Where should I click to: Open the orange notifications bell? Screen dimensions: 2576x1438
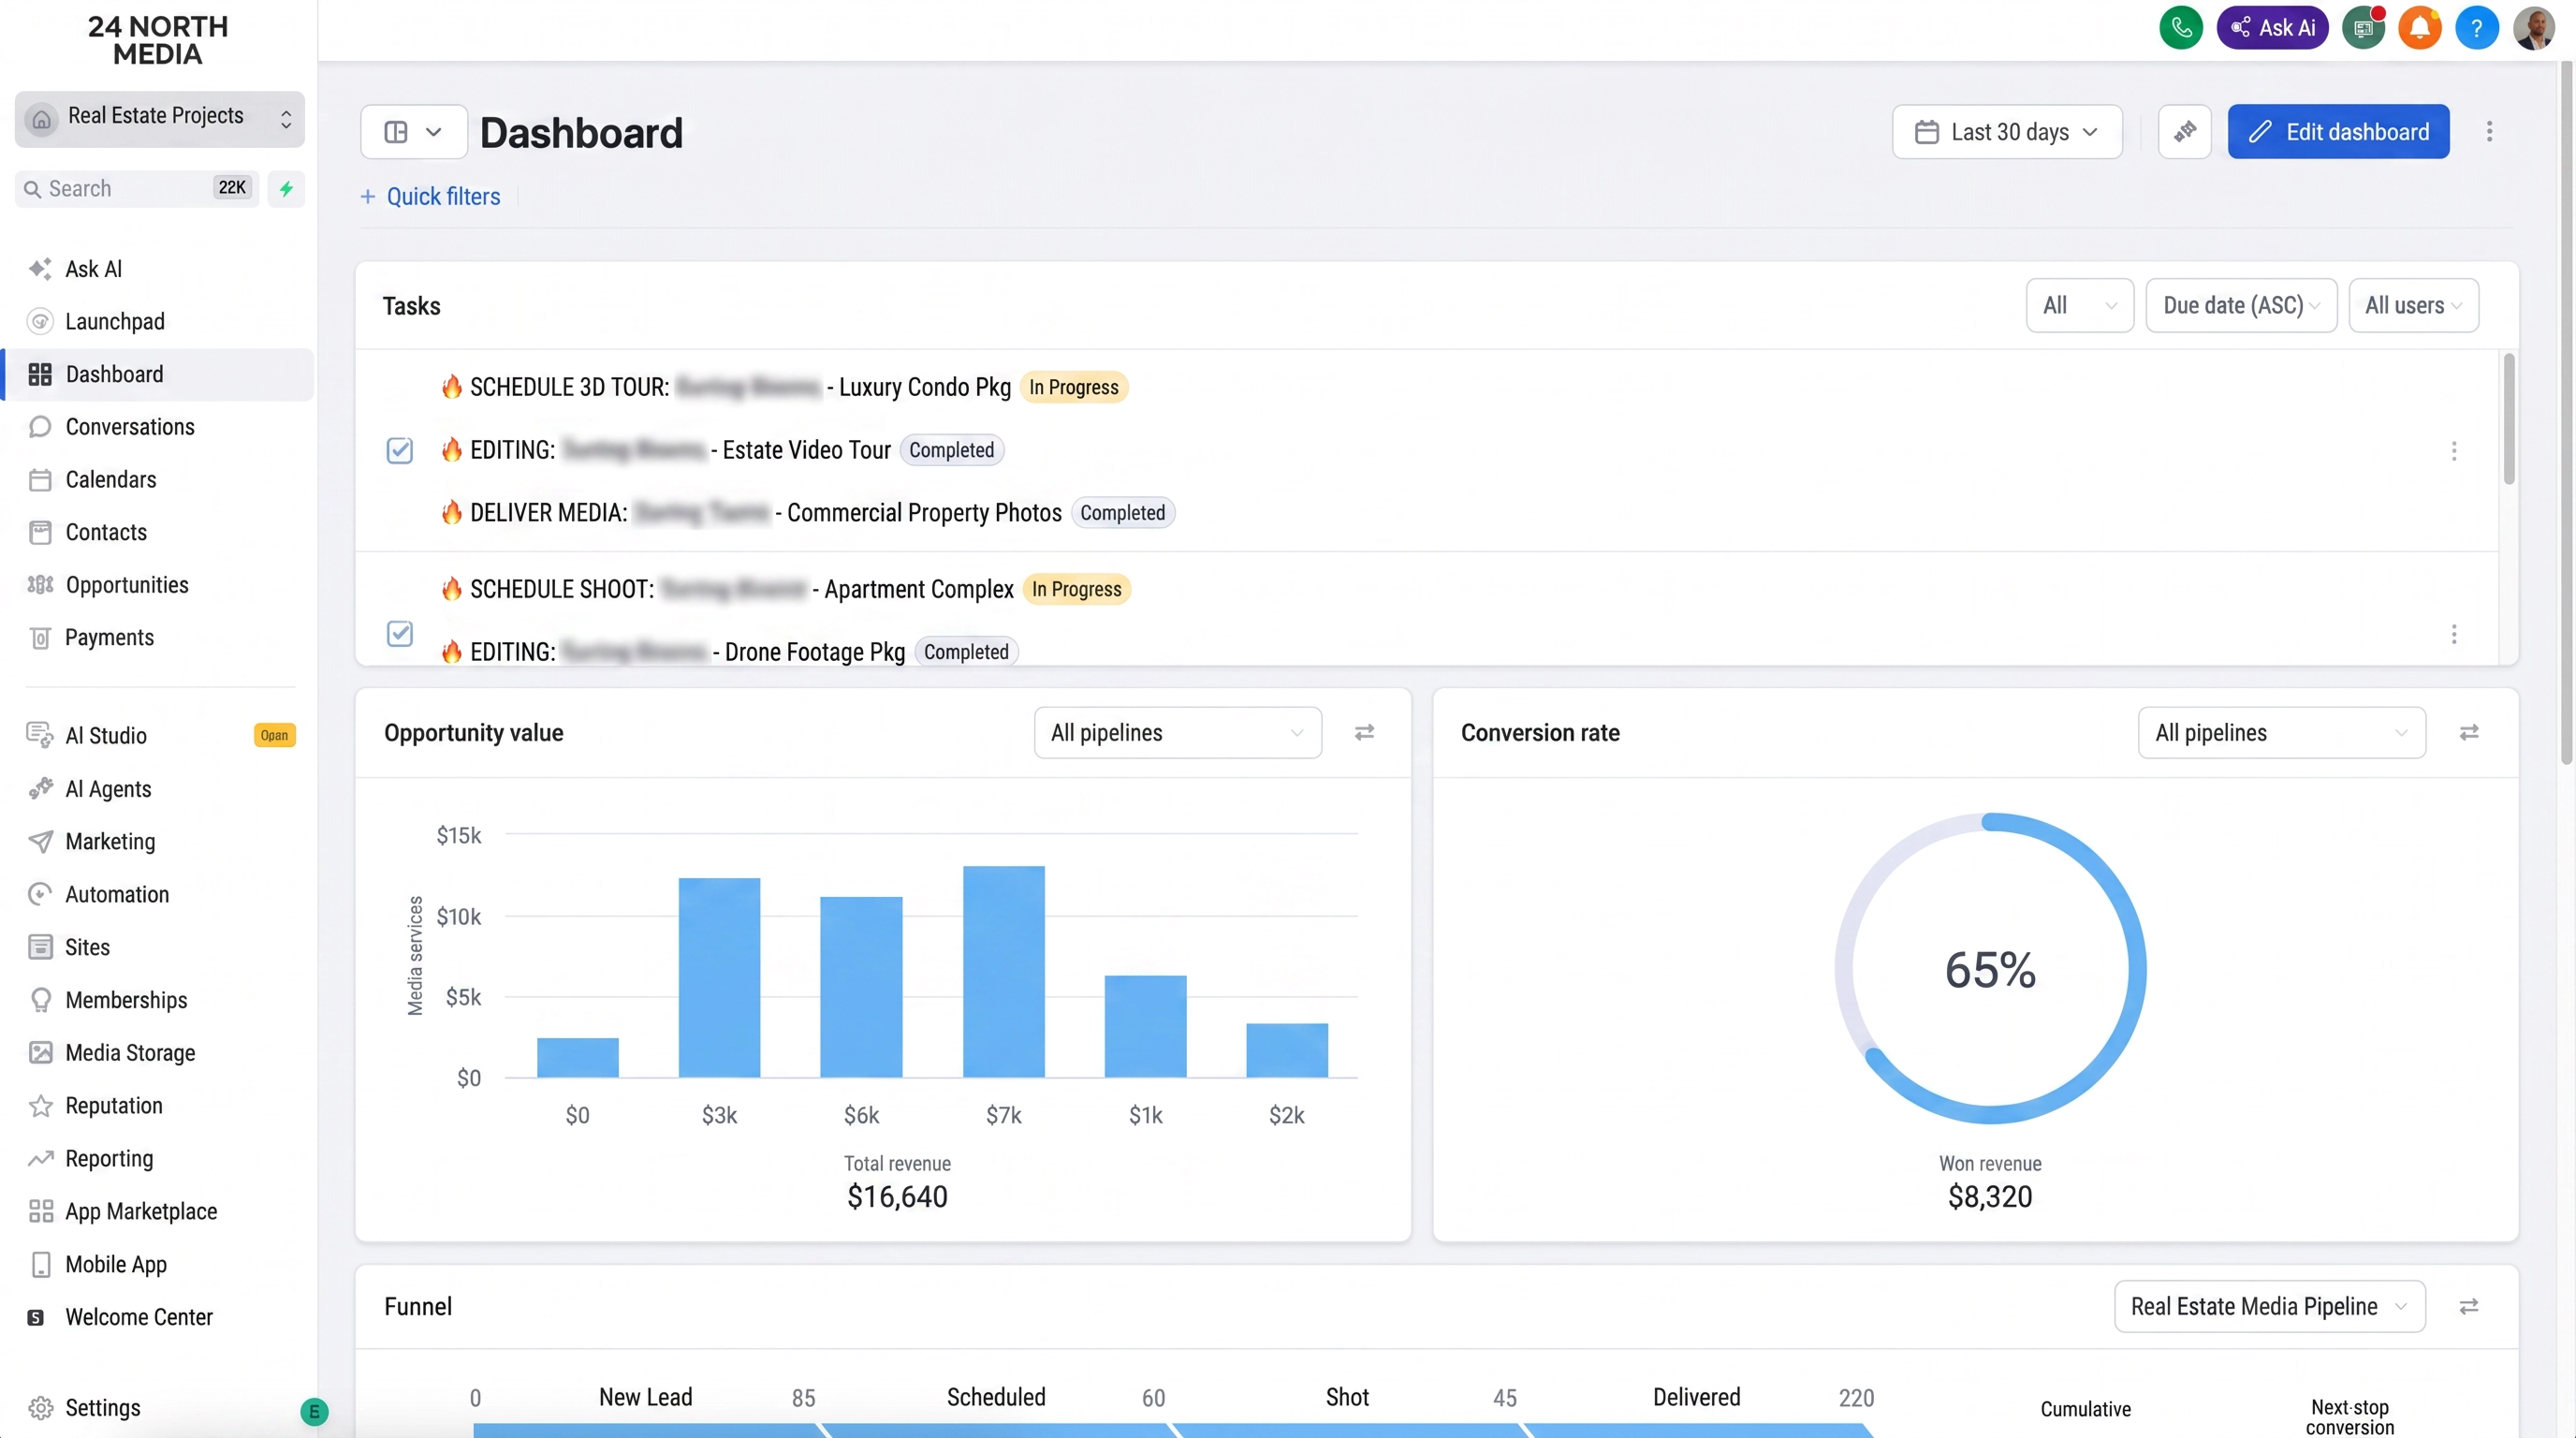point(2420,27)
